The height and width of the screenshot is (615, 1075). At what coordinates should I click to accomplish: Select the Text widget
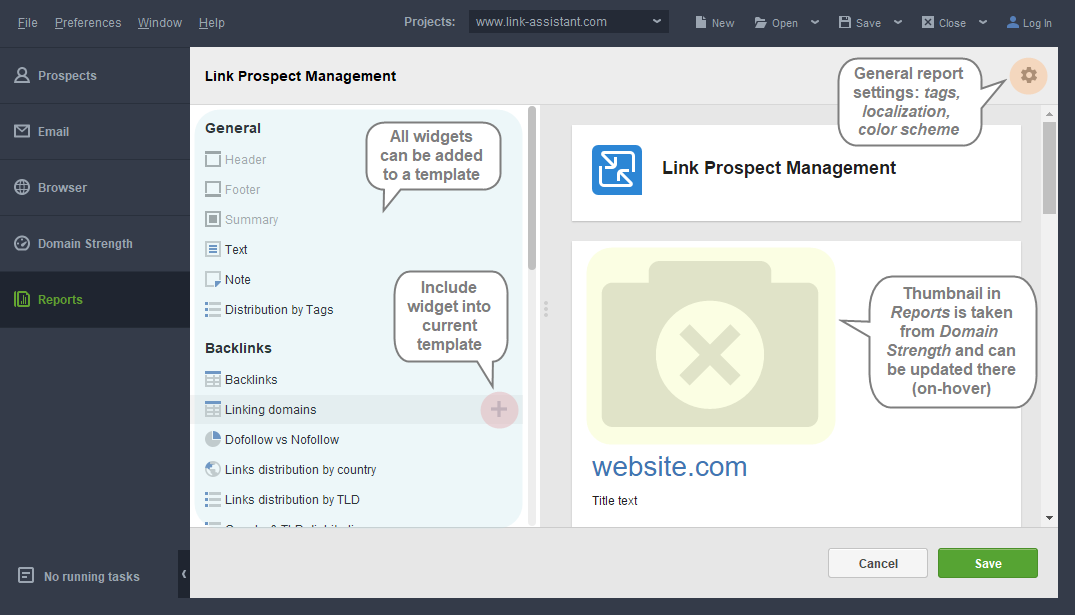(x=226, y=250)
